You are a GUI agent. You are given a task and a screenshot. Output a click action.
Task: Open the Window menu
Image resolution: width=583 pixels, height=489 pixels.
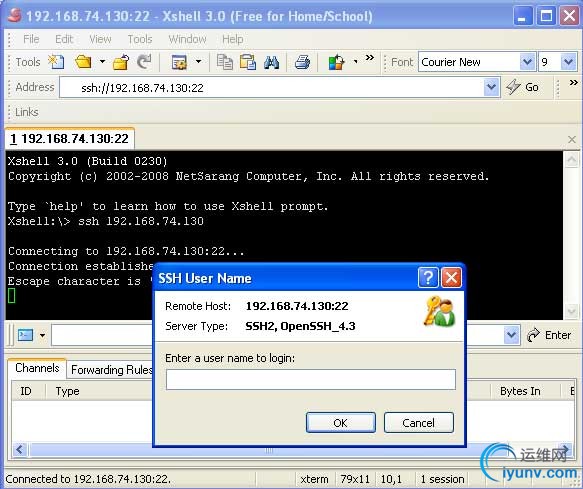[x=187, y=39]
